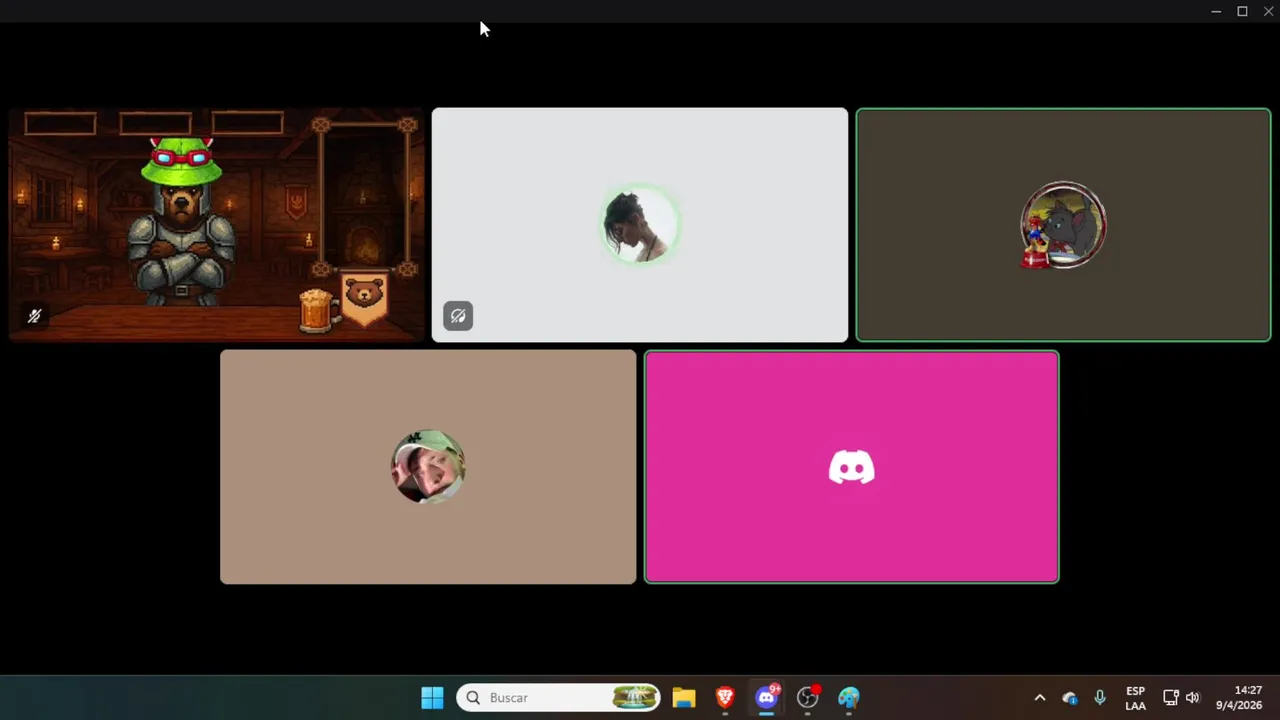1280x720 pixels.
Task: Open the Paint app from the taskbar
Action: click(x=849, y=697)
